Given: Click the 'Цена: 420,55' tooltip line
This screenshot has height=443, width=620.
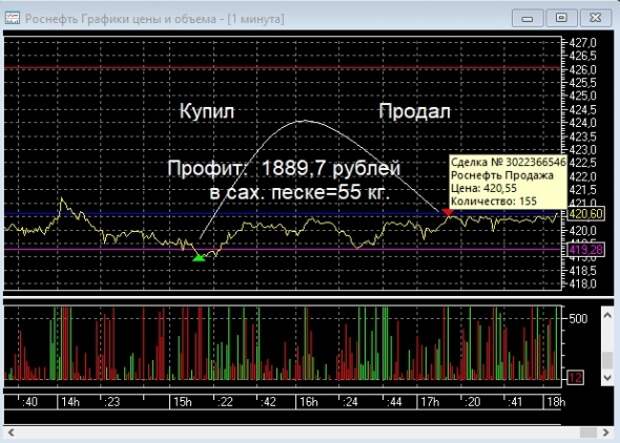Looking at the screenshot, I should pyautogui.click(x=484, y=188).
